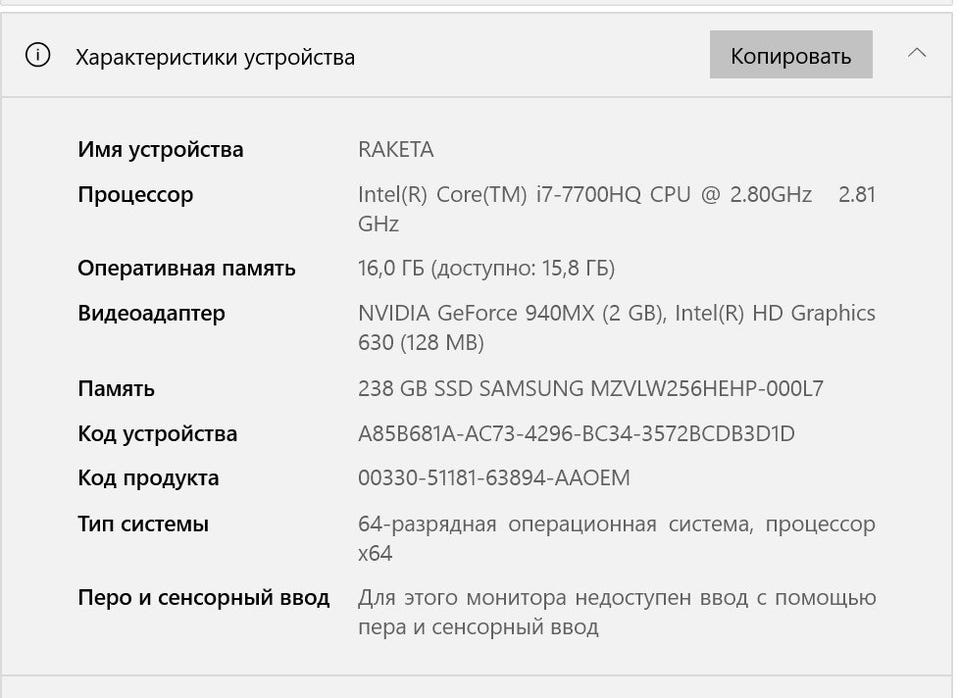The image size is (960, 698).
Task: Click the Память label
Action: pyautogui.click(x=116, y=388)
